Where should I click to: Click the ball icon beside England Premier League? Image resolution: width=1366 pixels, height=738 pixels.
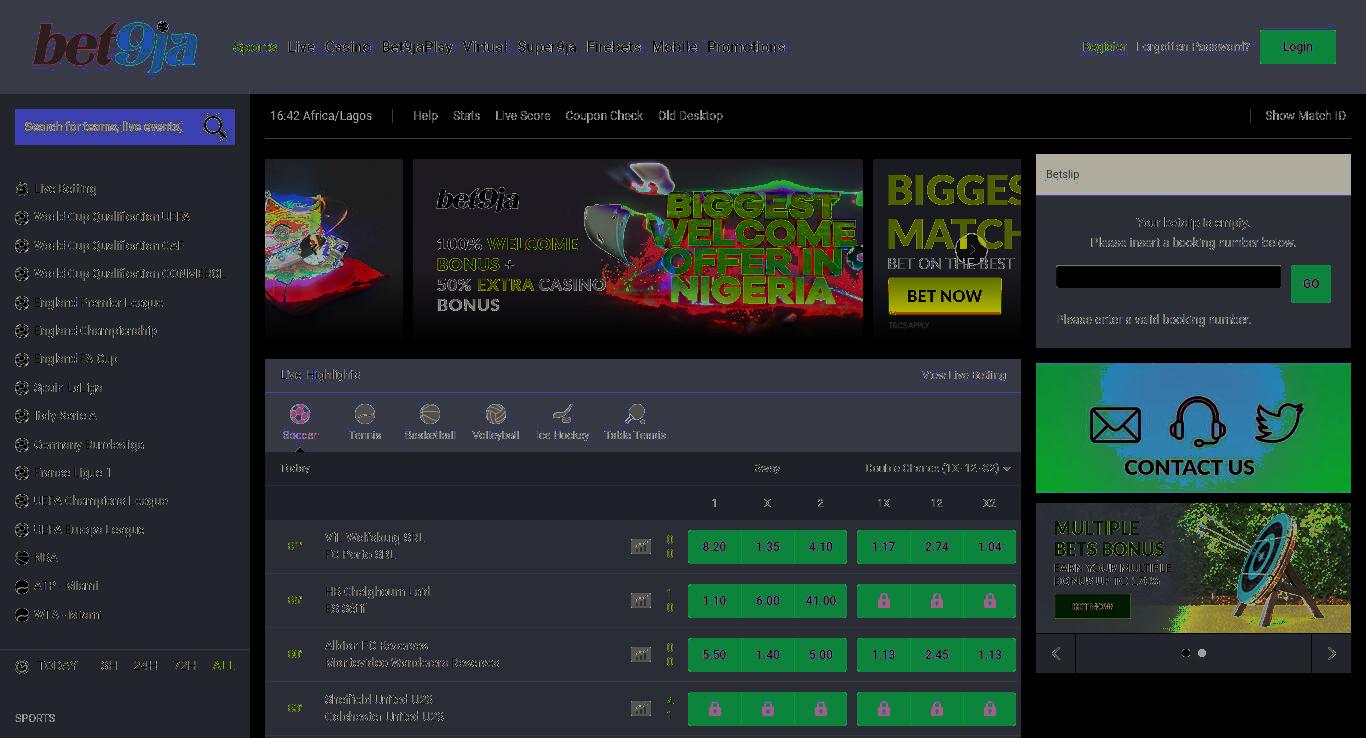22,302
